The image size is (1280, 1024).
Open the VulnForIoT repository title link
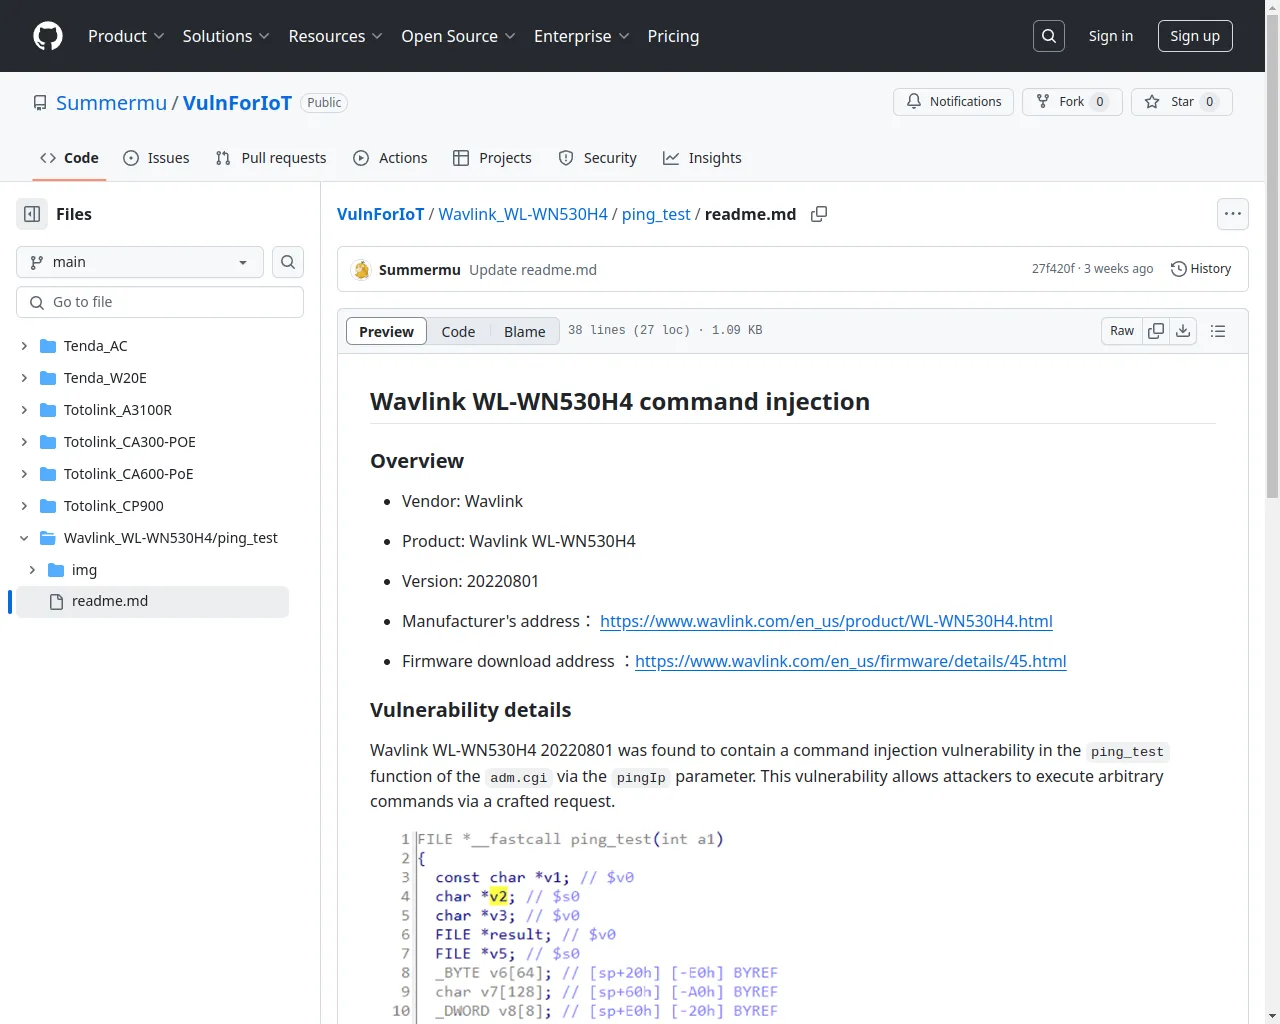pyautogui.click(x=237, y=103)
